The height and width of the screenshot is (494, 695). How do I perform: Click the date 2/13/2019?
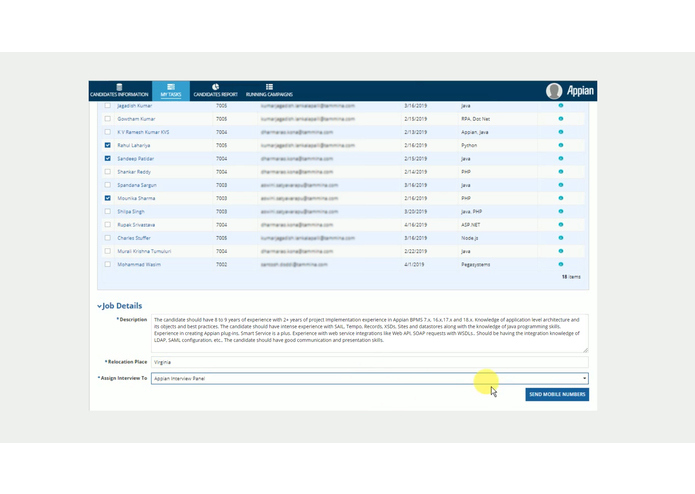(x=415, y=132)
